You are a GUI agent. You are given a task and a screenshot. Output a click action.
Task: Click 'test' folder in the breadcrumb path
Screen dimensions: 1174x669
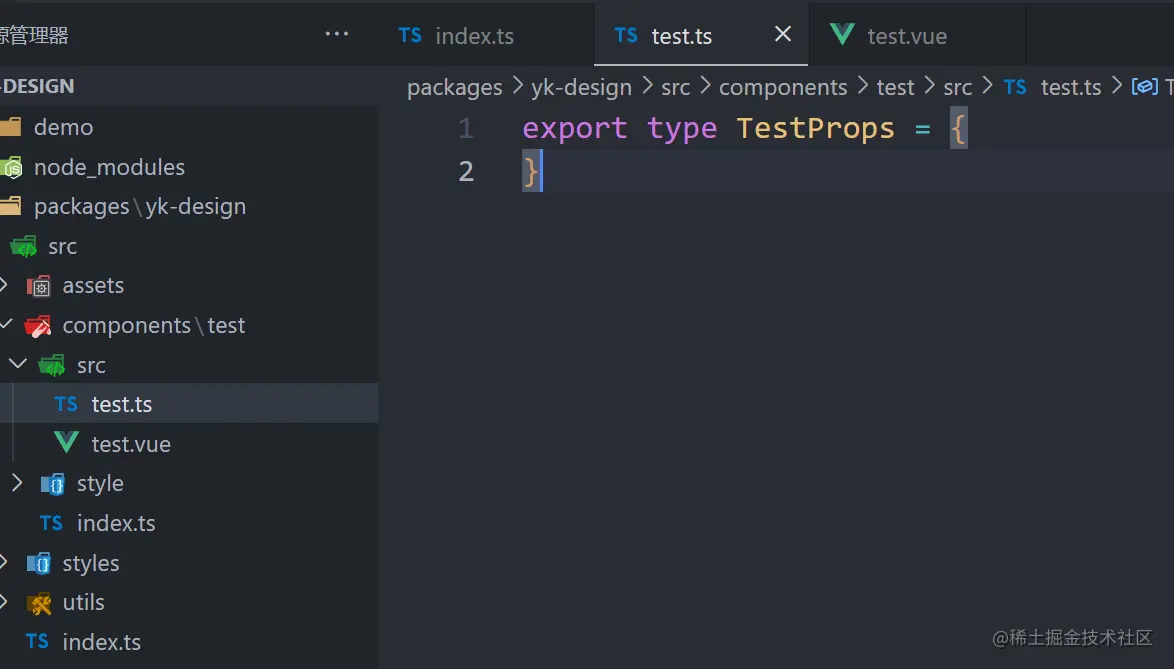click(895, 88)
